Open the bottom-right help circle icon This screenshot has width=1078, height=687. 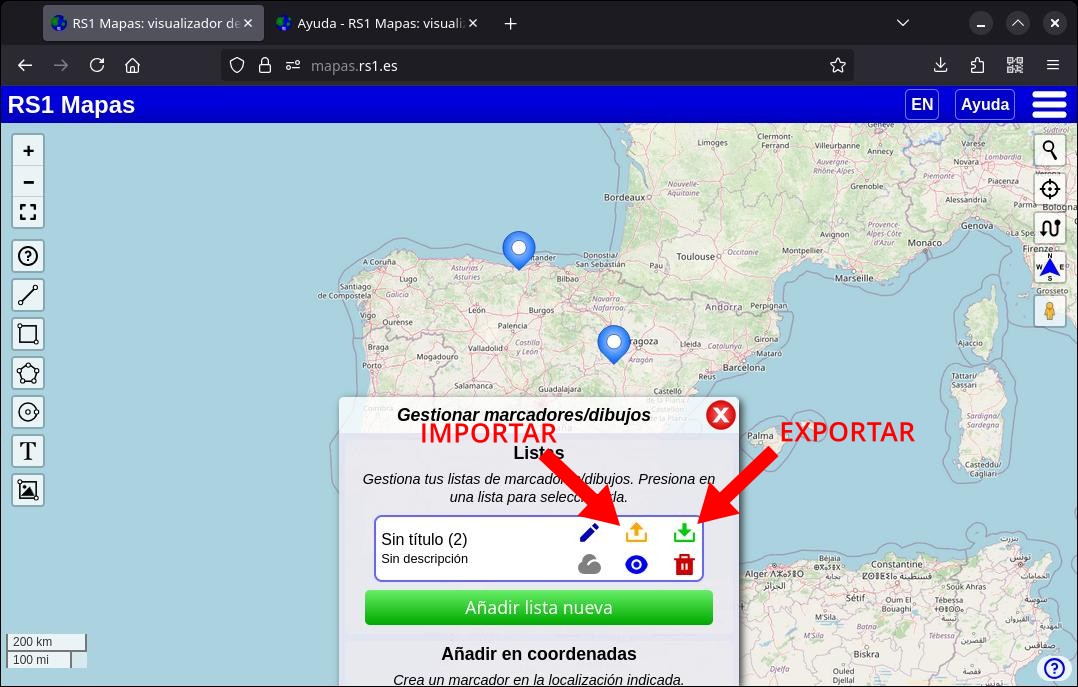pos(1054,668)
